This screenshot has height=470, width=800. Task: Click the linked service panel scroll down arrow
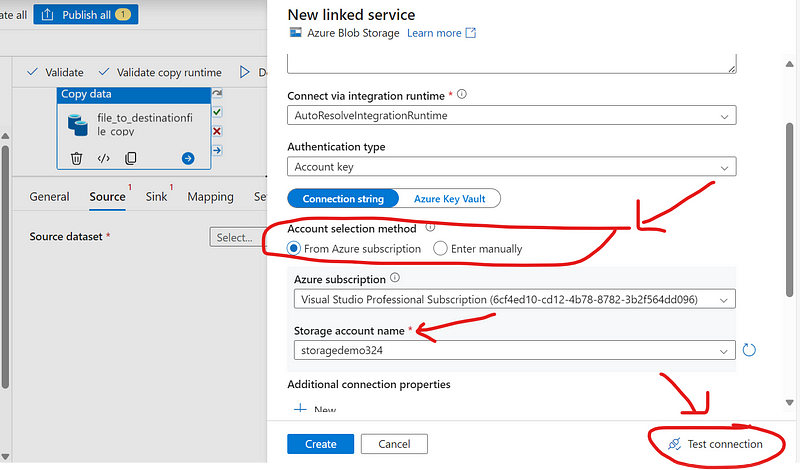(x=789, y=403)
